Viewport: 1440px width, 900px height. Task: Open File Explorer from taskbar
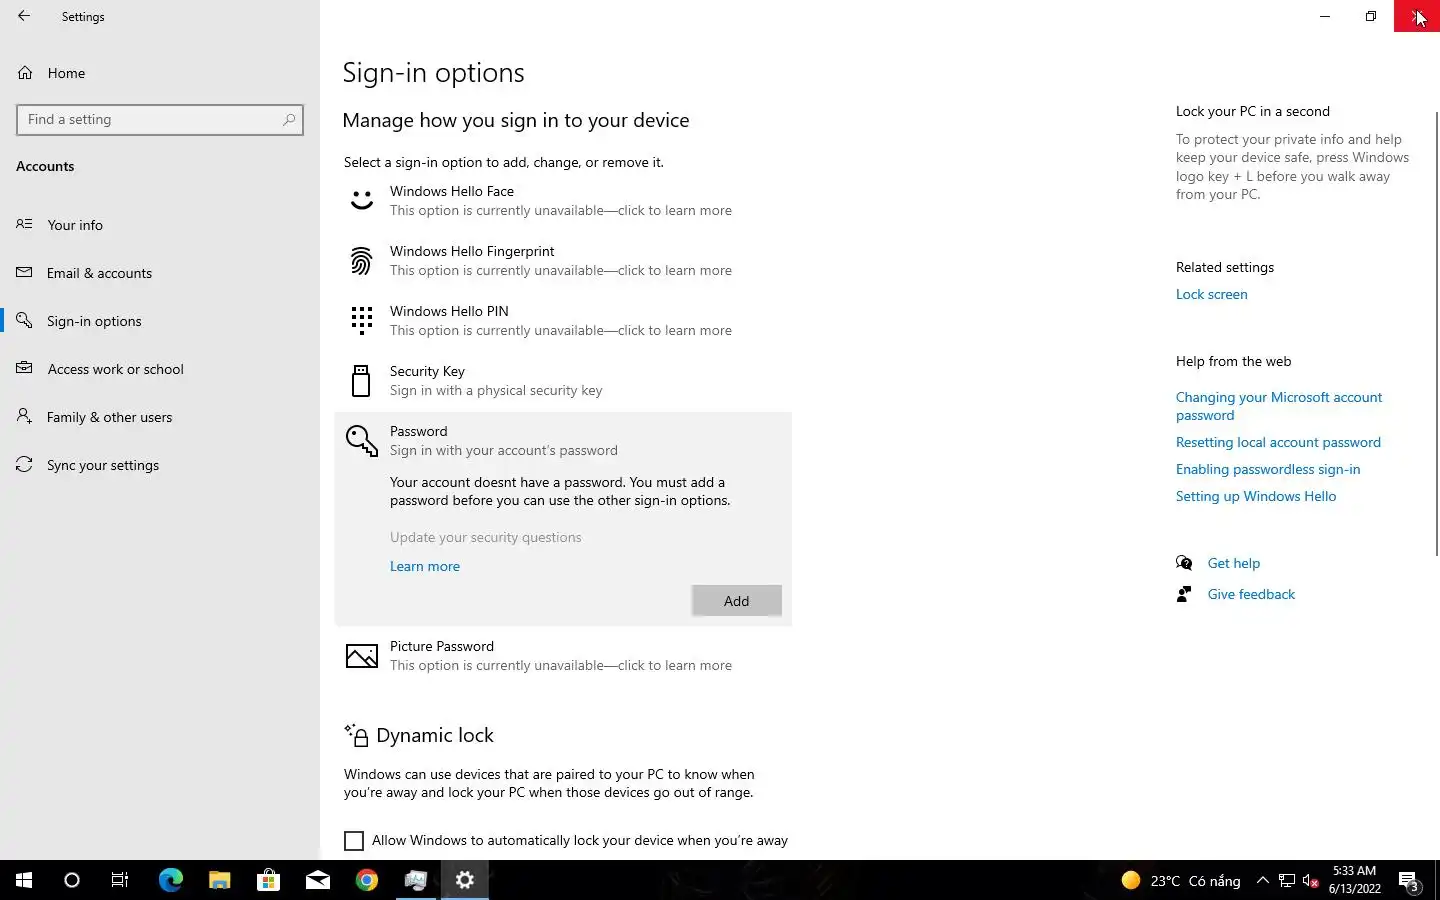[220, 880]
